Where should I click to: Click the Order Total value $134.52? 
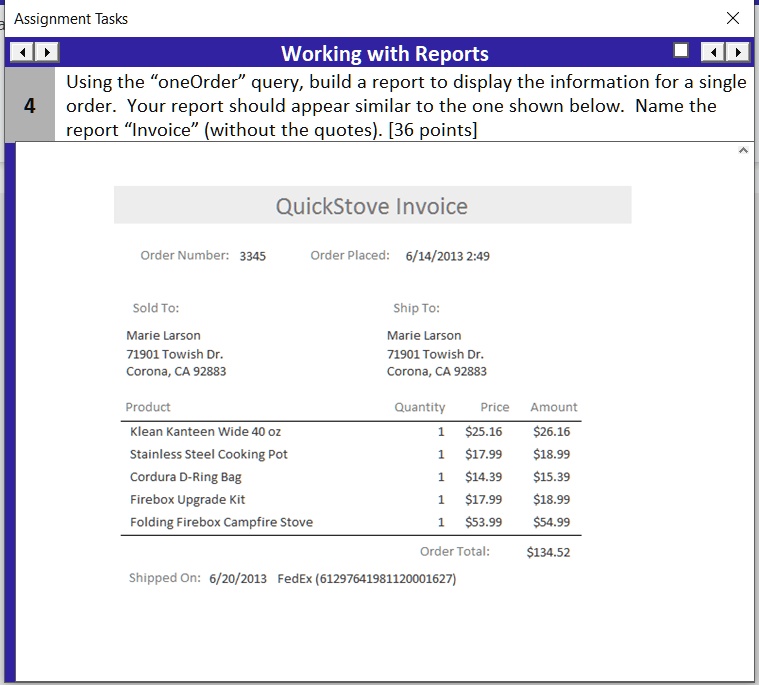[548, 552]
